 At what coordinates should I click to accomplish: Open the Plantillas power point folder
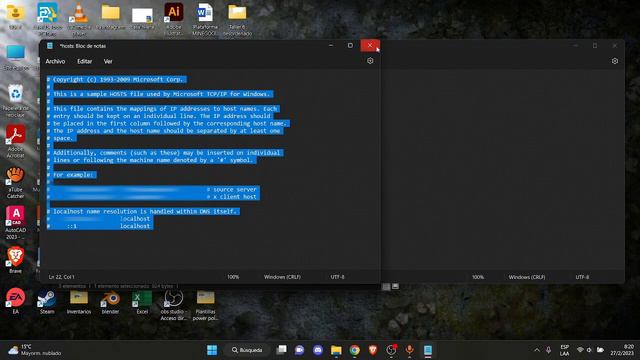coord(205,305)
